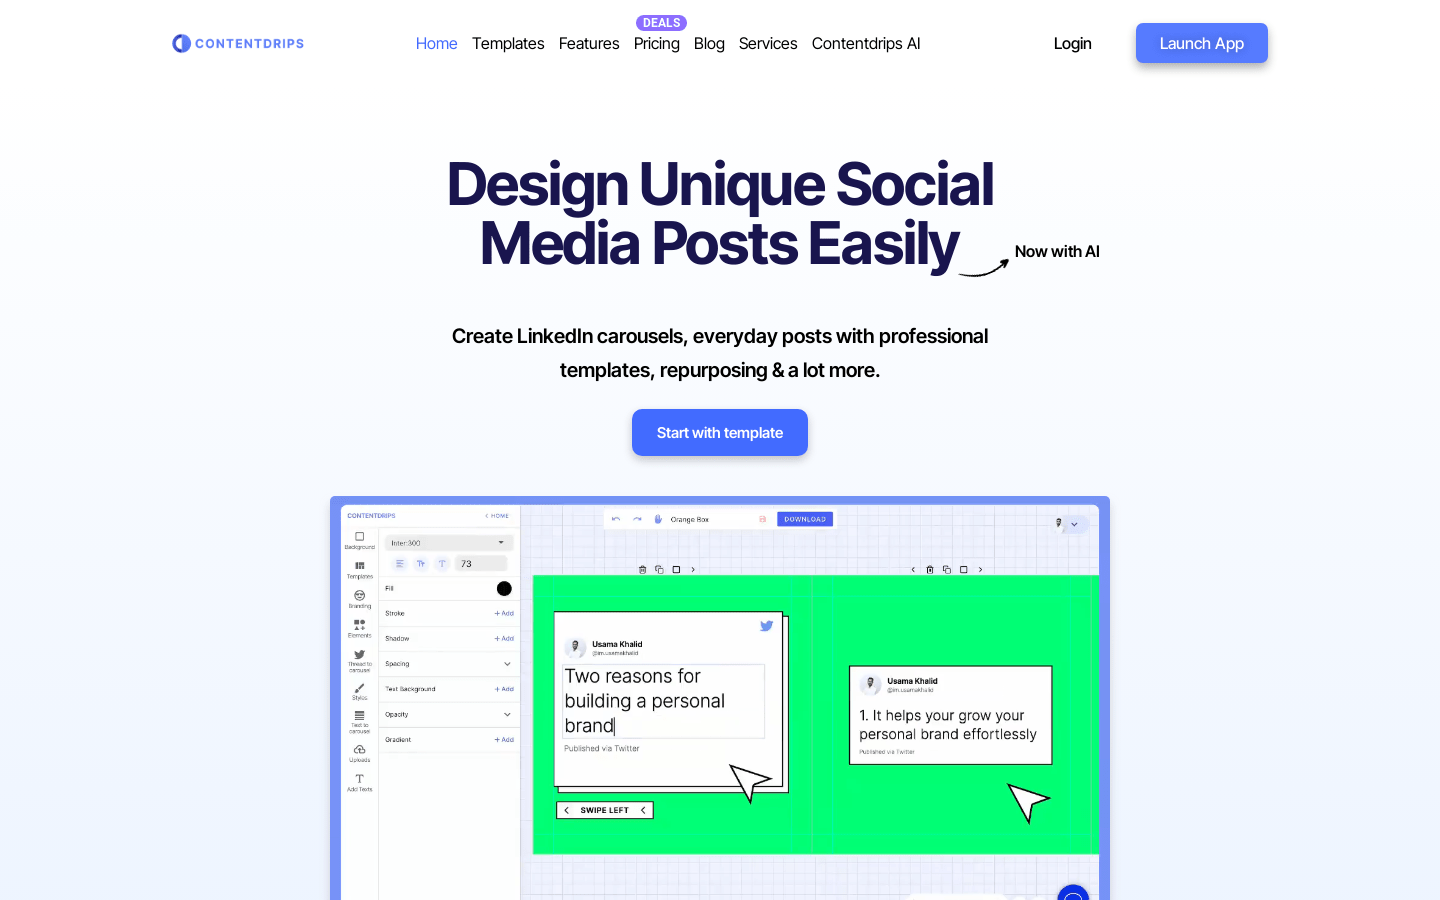The width and height of the screenshot is (1440, 900).
Task: Open the Services nav item
Action: point(768,43)
